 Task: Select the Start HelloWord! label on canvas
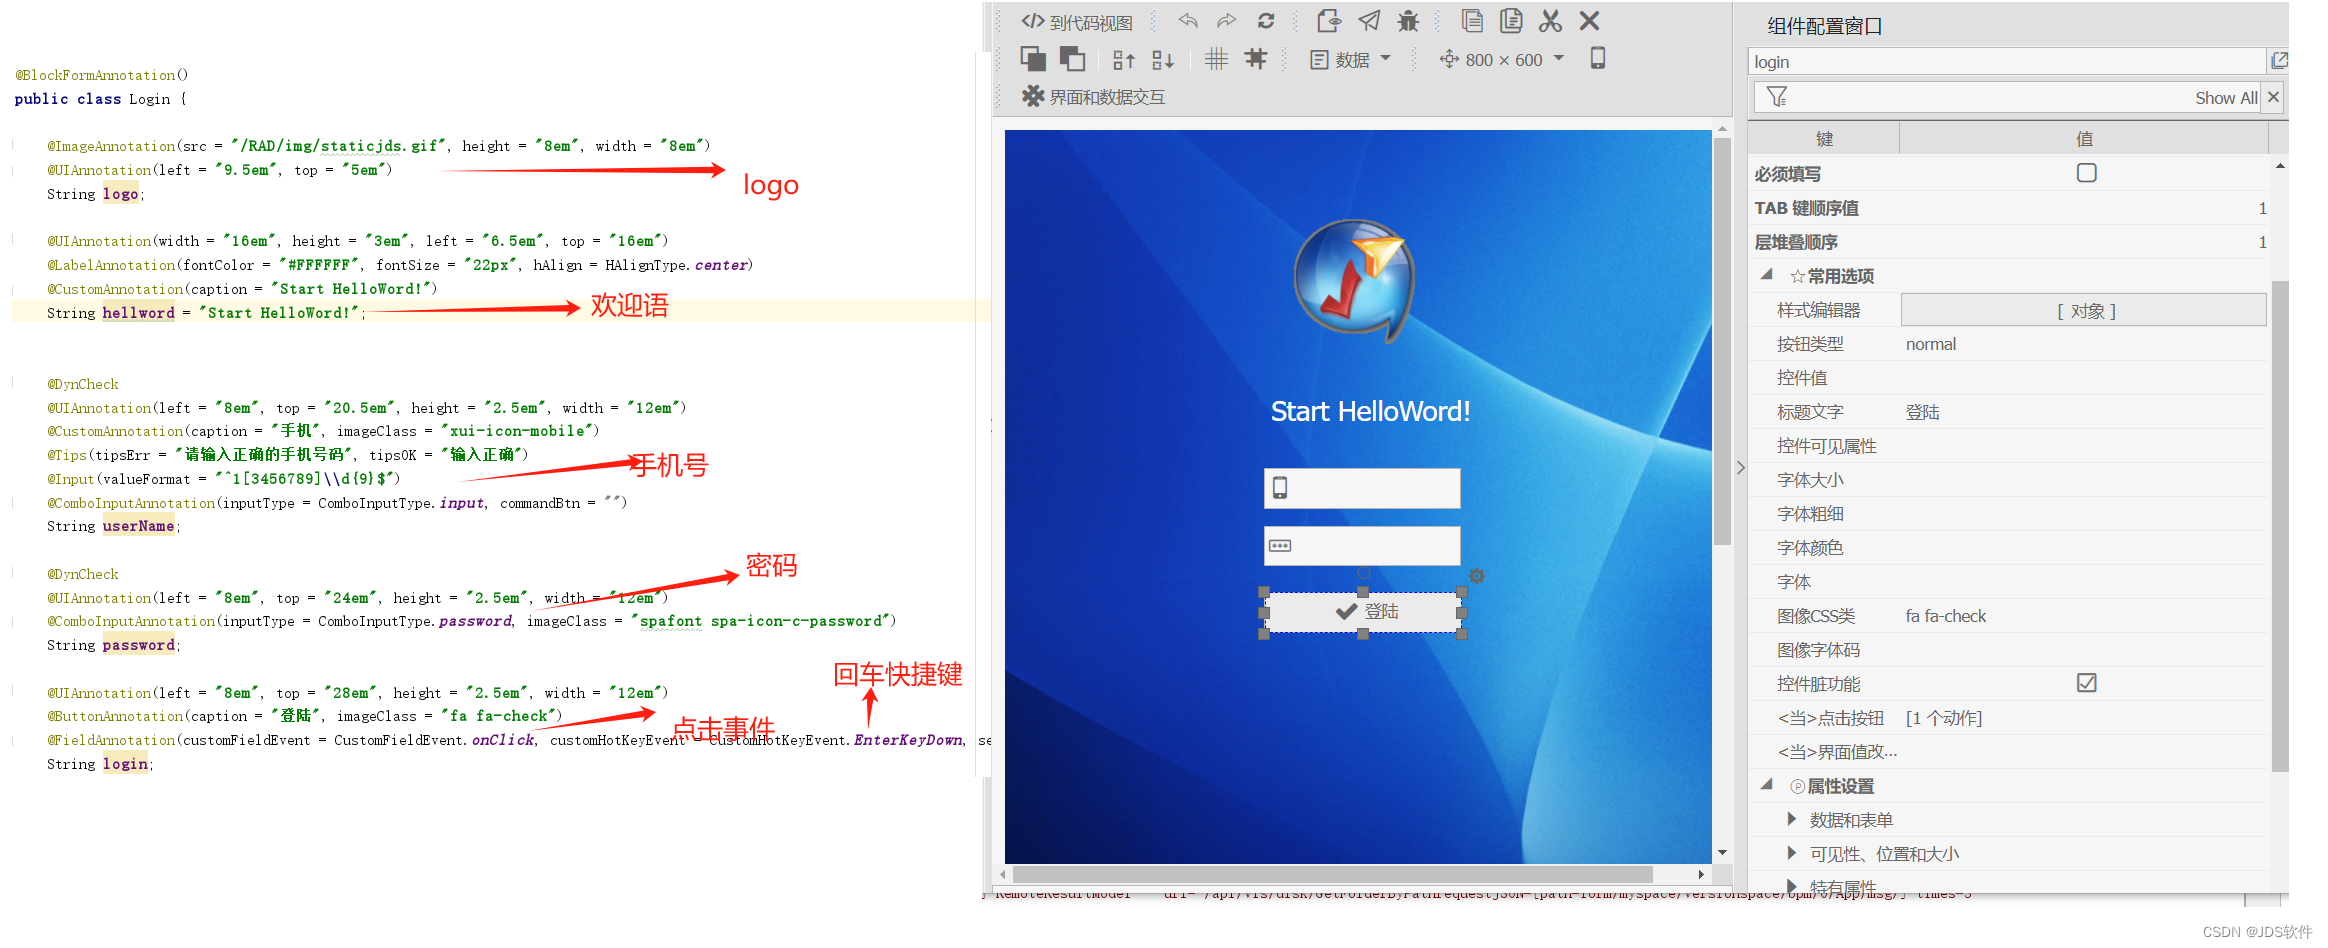1369,411
